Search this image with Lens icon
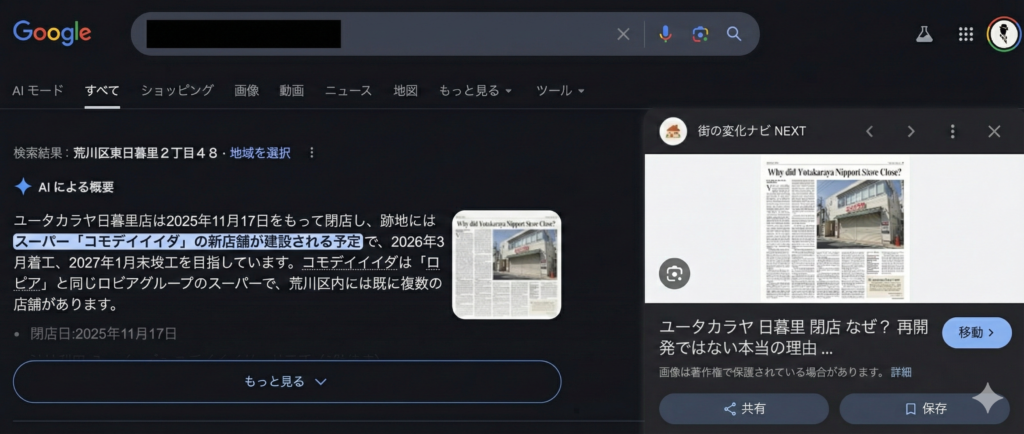1024x434 pixels. point(674,273)
